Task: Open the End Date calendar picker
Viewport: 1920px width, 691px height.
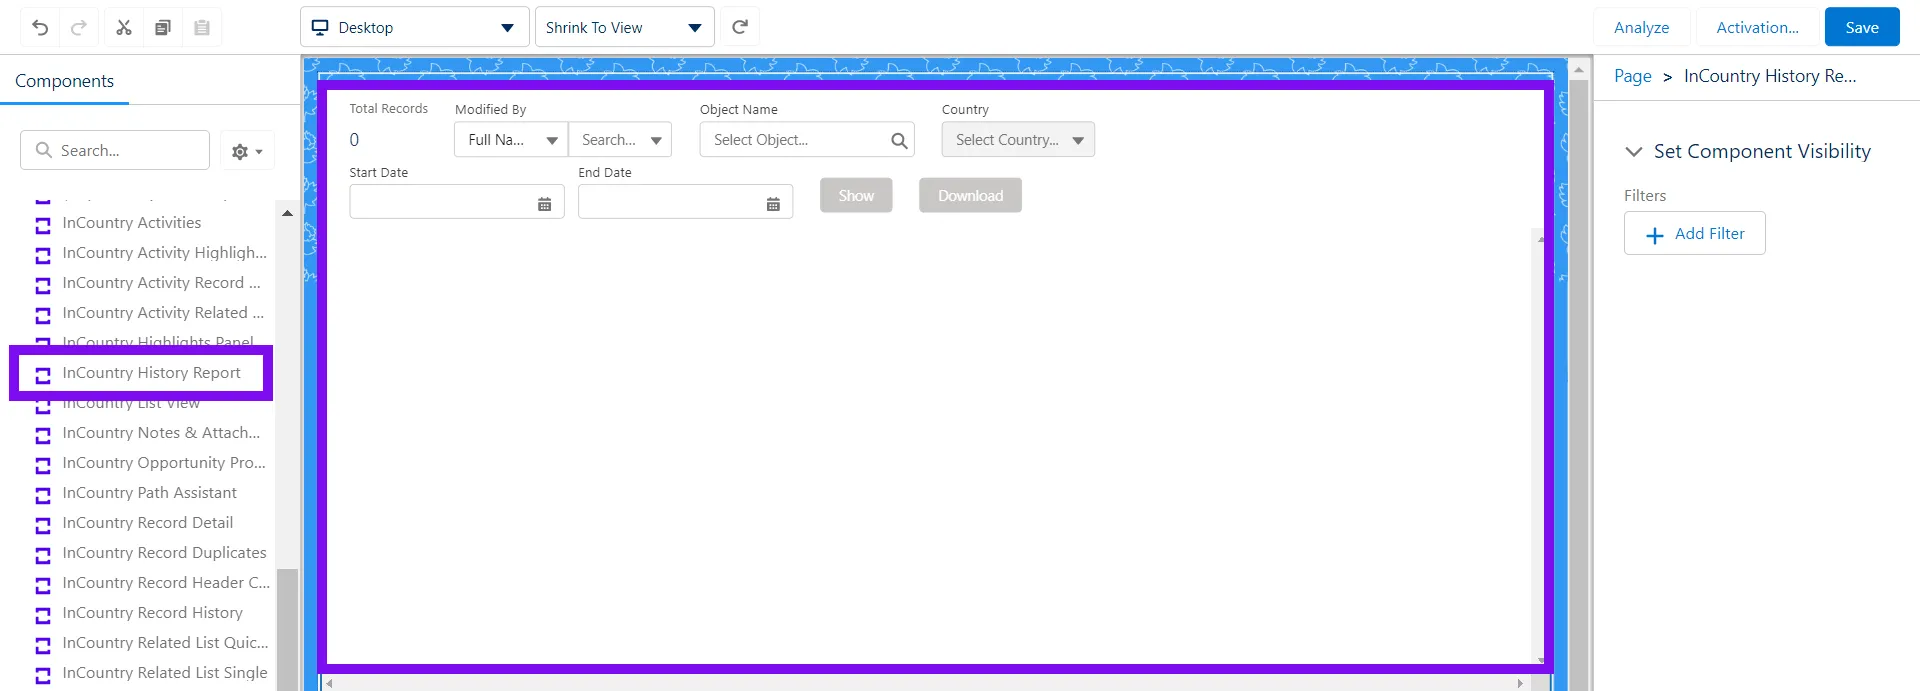Action: (x=773, y=204)
